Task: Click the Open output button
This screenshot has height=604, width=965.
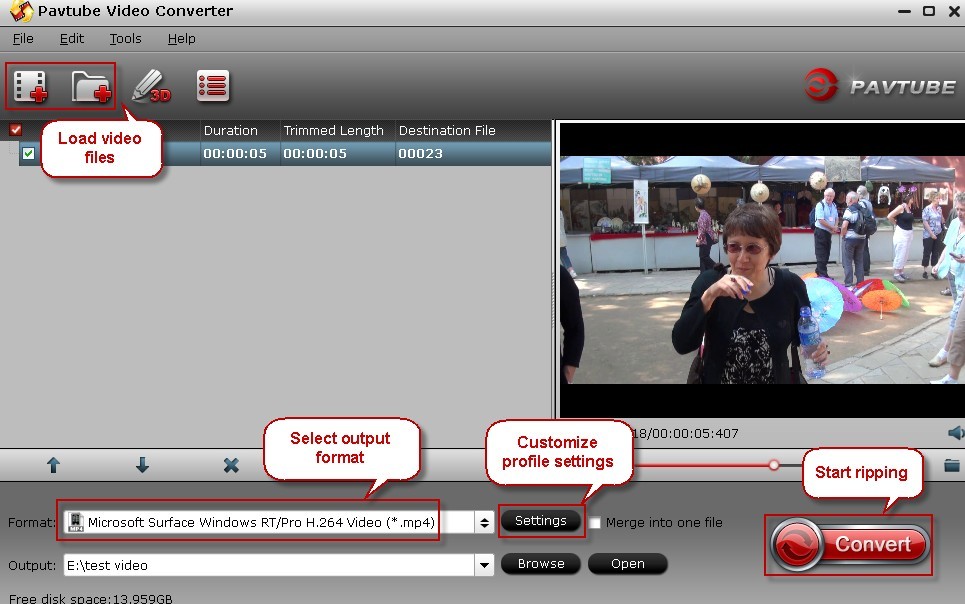Action: click(x=628, y=563)
